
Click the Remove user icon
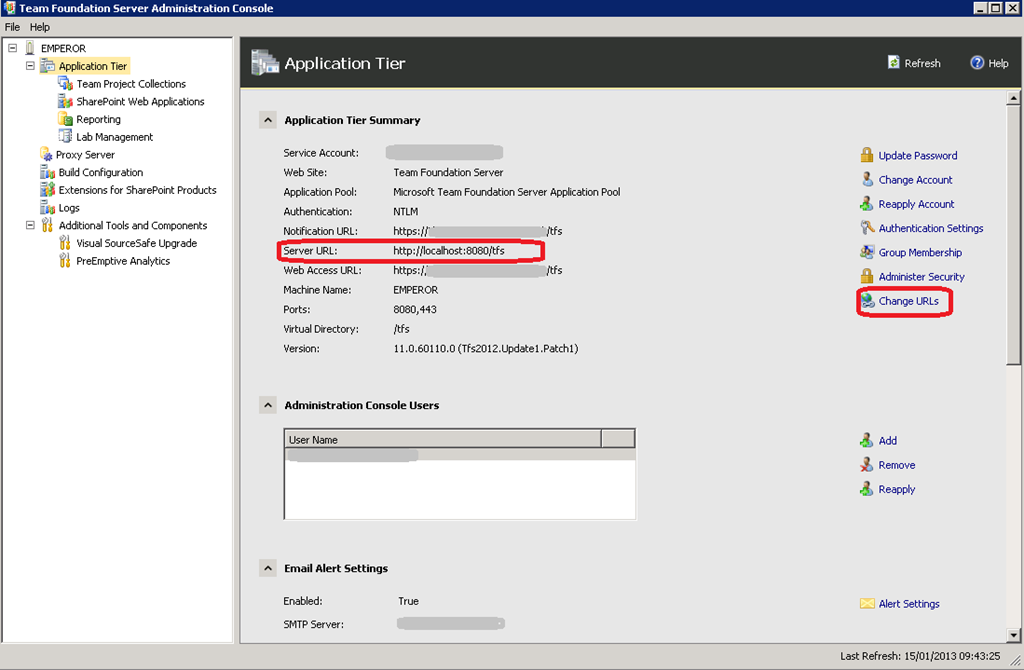[x=867, y=464]
